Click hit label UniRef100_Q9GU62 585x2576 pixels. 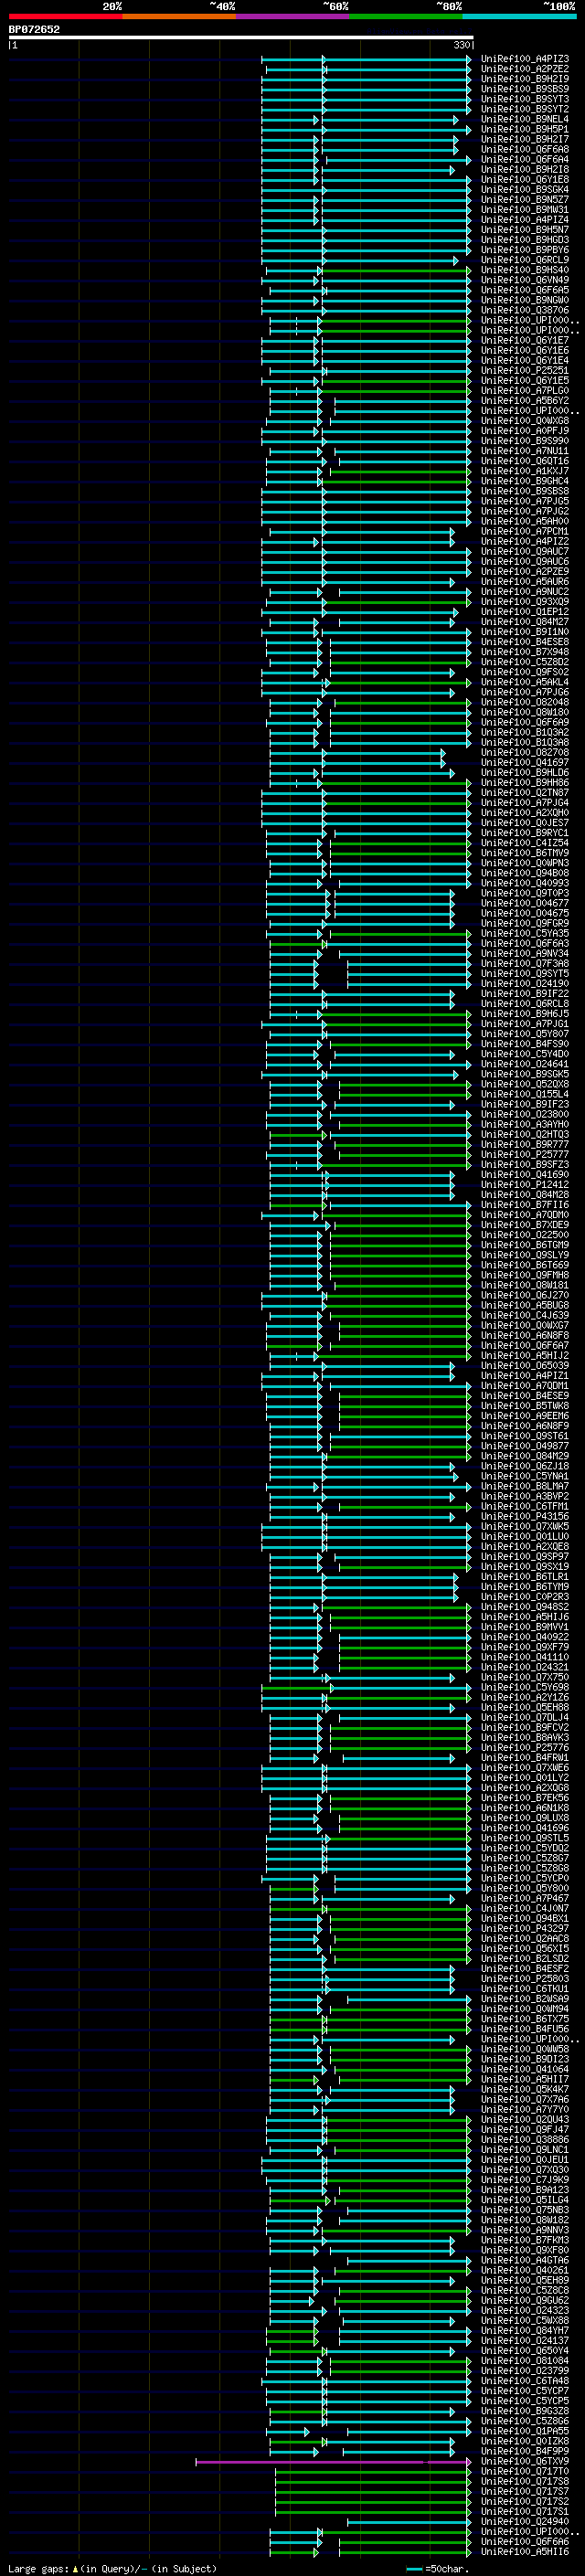click(525, 2300)
